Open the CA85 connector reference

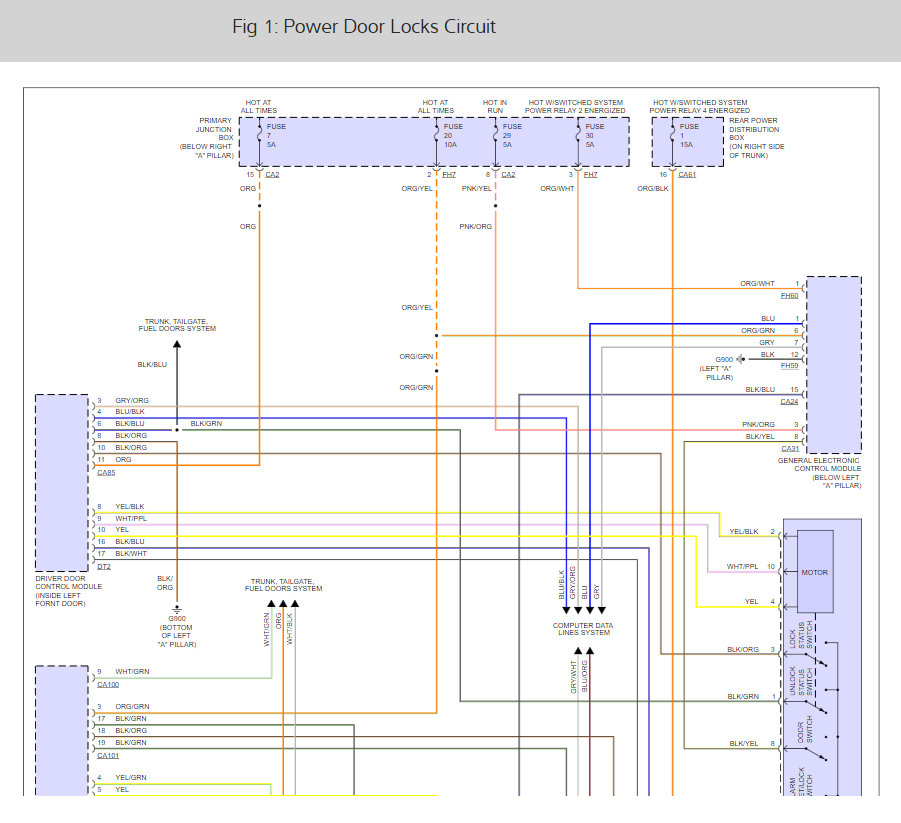pos(105,471)
